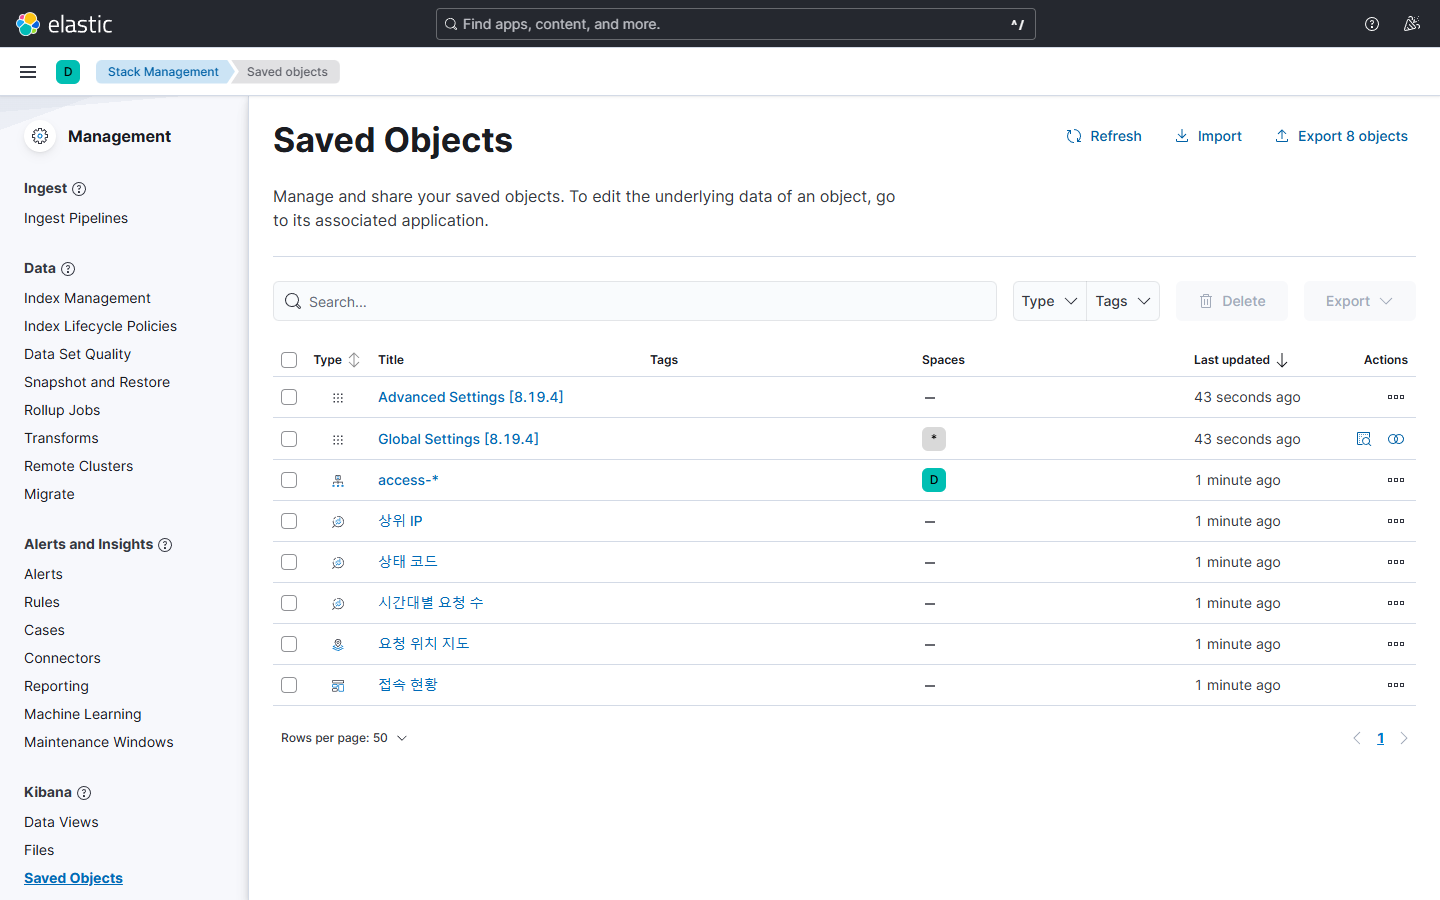Open the D space selector avatar
The image size is (1440, 900).
click(x=68, y=72)
